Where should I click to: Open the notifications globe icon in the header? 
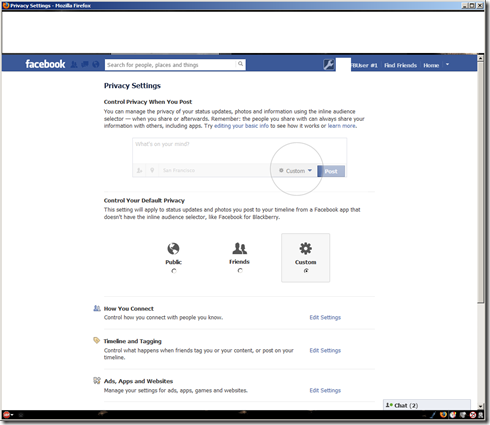(x=96, y=64)
